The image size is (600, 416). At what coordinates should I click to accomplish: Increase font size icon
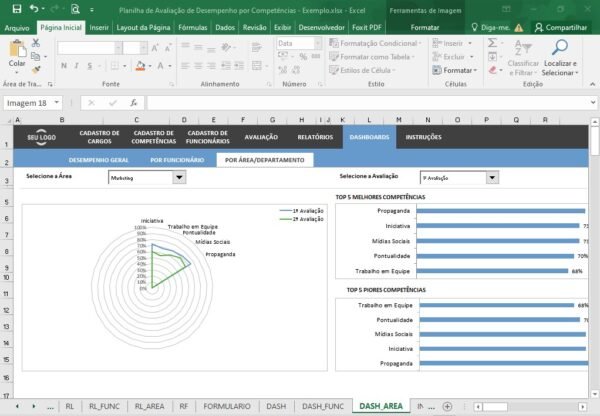155,48
